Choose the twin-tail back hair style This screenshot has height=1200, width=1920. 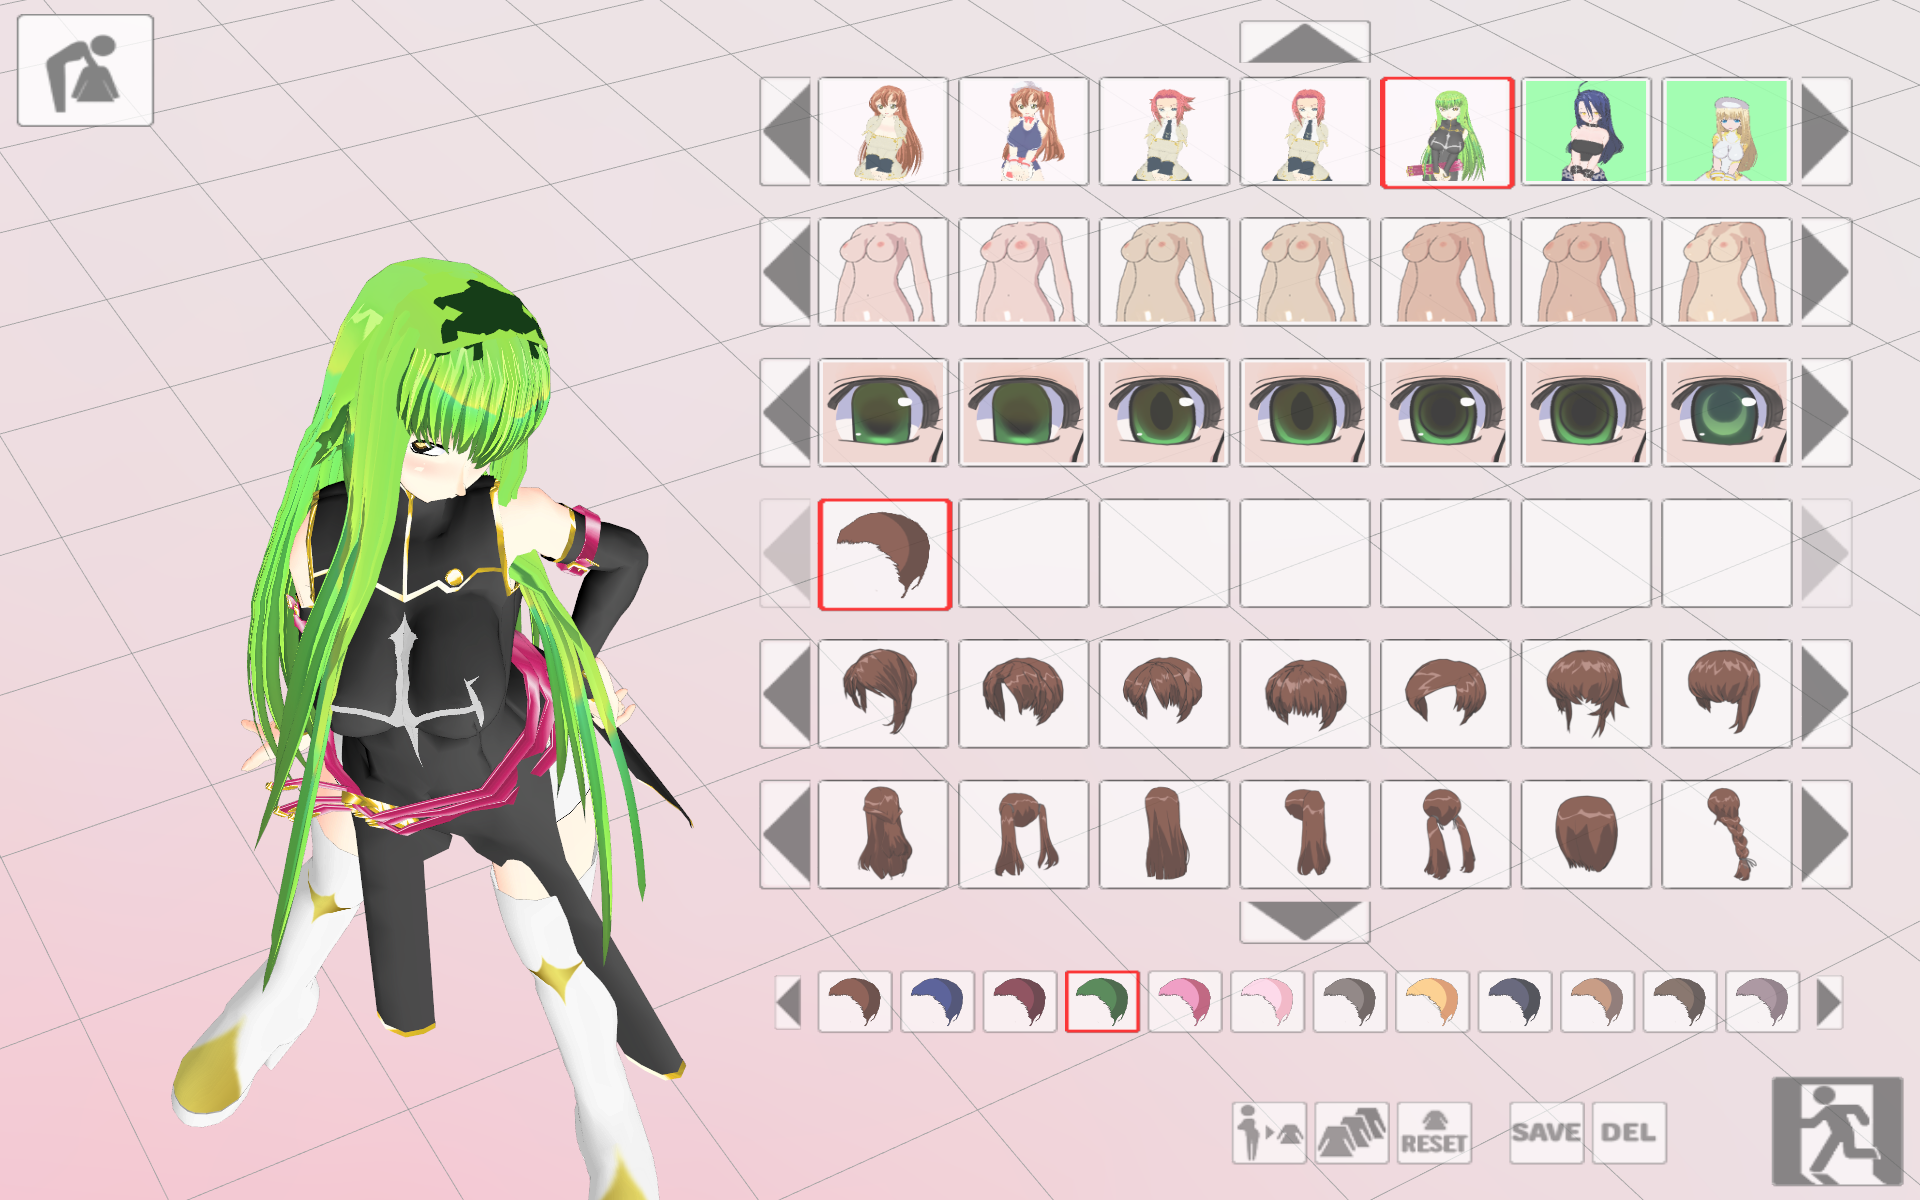(x=1023, y=834)
